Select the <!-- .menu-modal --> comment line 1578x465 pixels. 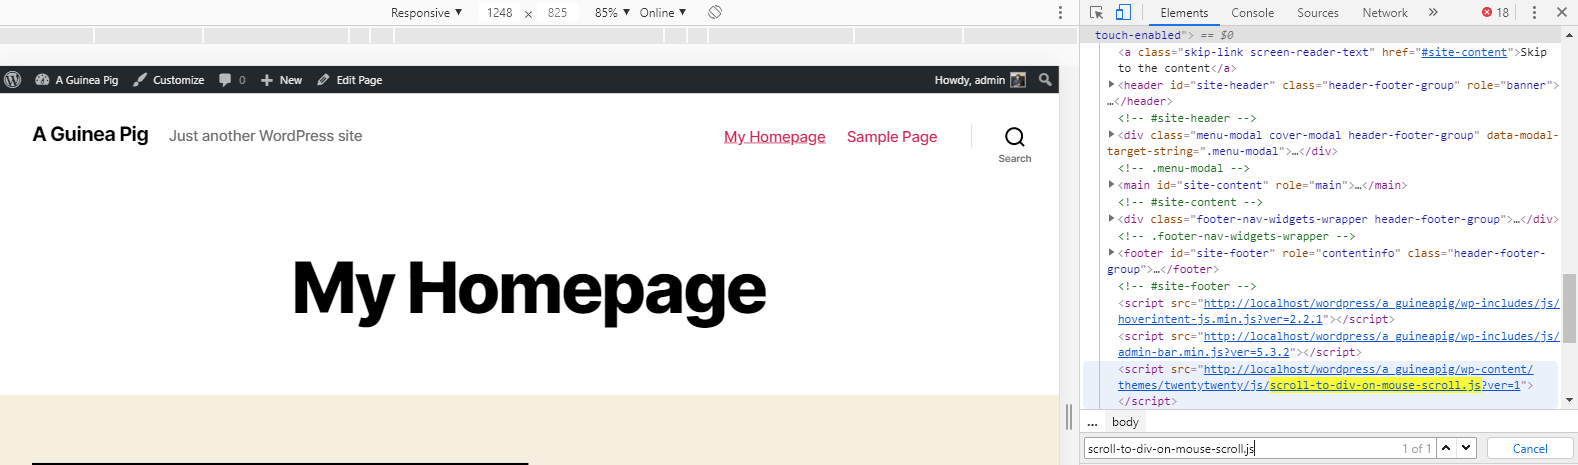(x=1184, y=168)
